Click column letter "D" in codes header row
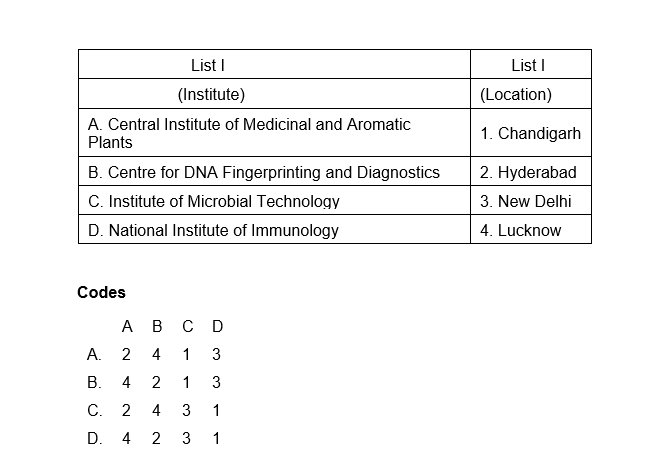Image resolution: width=653 pixels, height=461 pixels. pos(217,326)
